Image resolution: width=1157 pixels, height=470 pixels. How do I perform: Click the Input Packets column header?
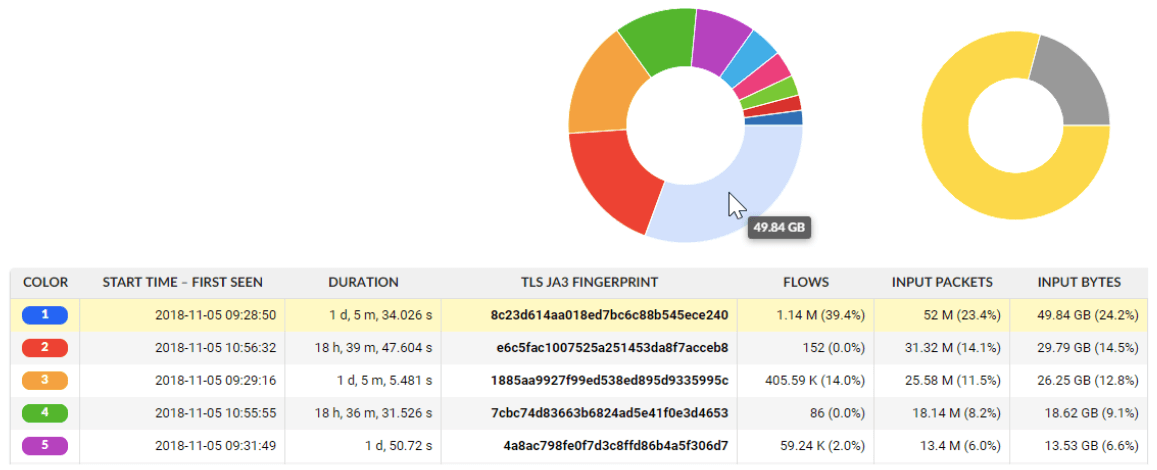click(942, 282)
